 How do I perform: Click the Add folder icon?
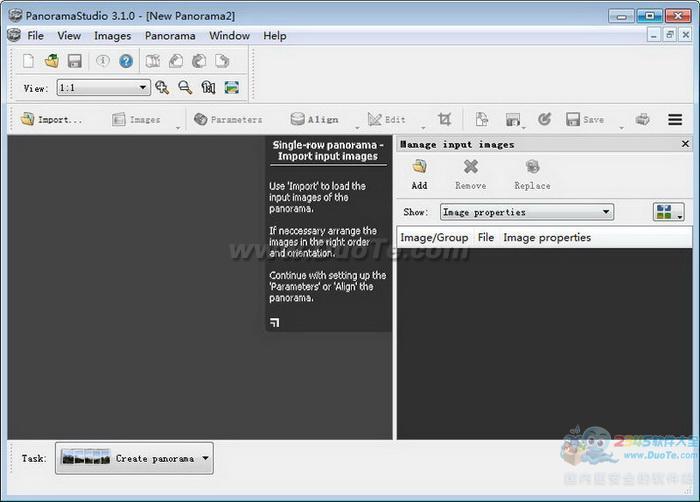point(419,167)
